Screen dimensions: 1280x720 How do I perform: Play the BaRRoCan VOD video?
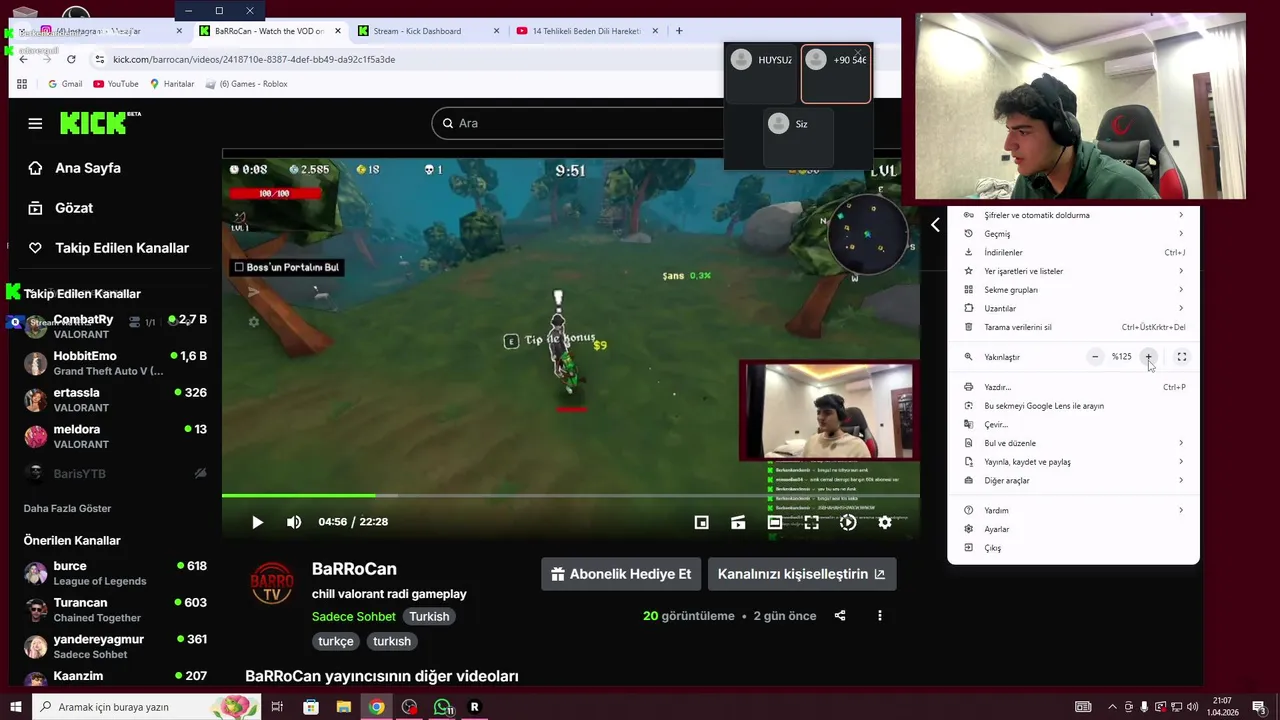pos(257,522)
